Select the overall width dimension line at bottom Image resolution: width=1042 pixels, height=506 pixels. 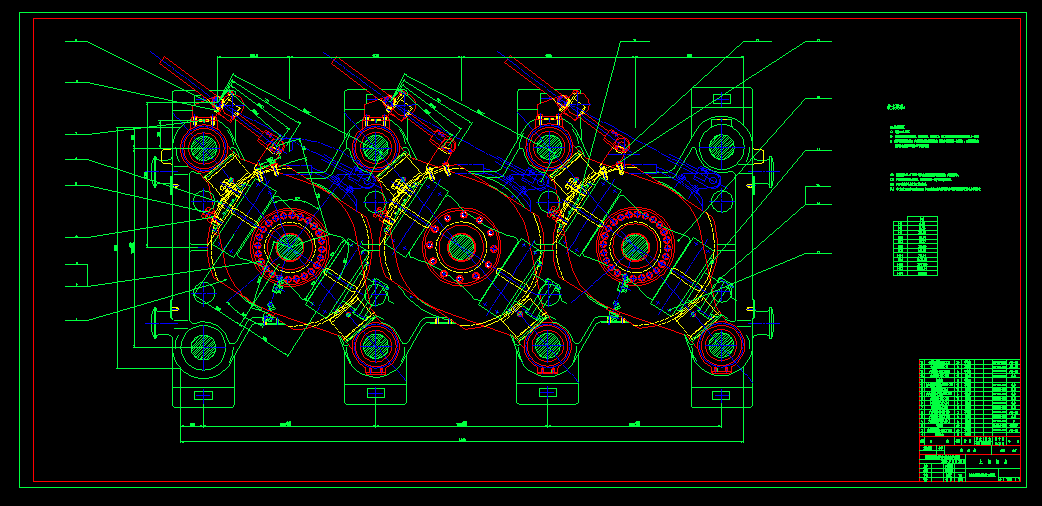(462, 442)
